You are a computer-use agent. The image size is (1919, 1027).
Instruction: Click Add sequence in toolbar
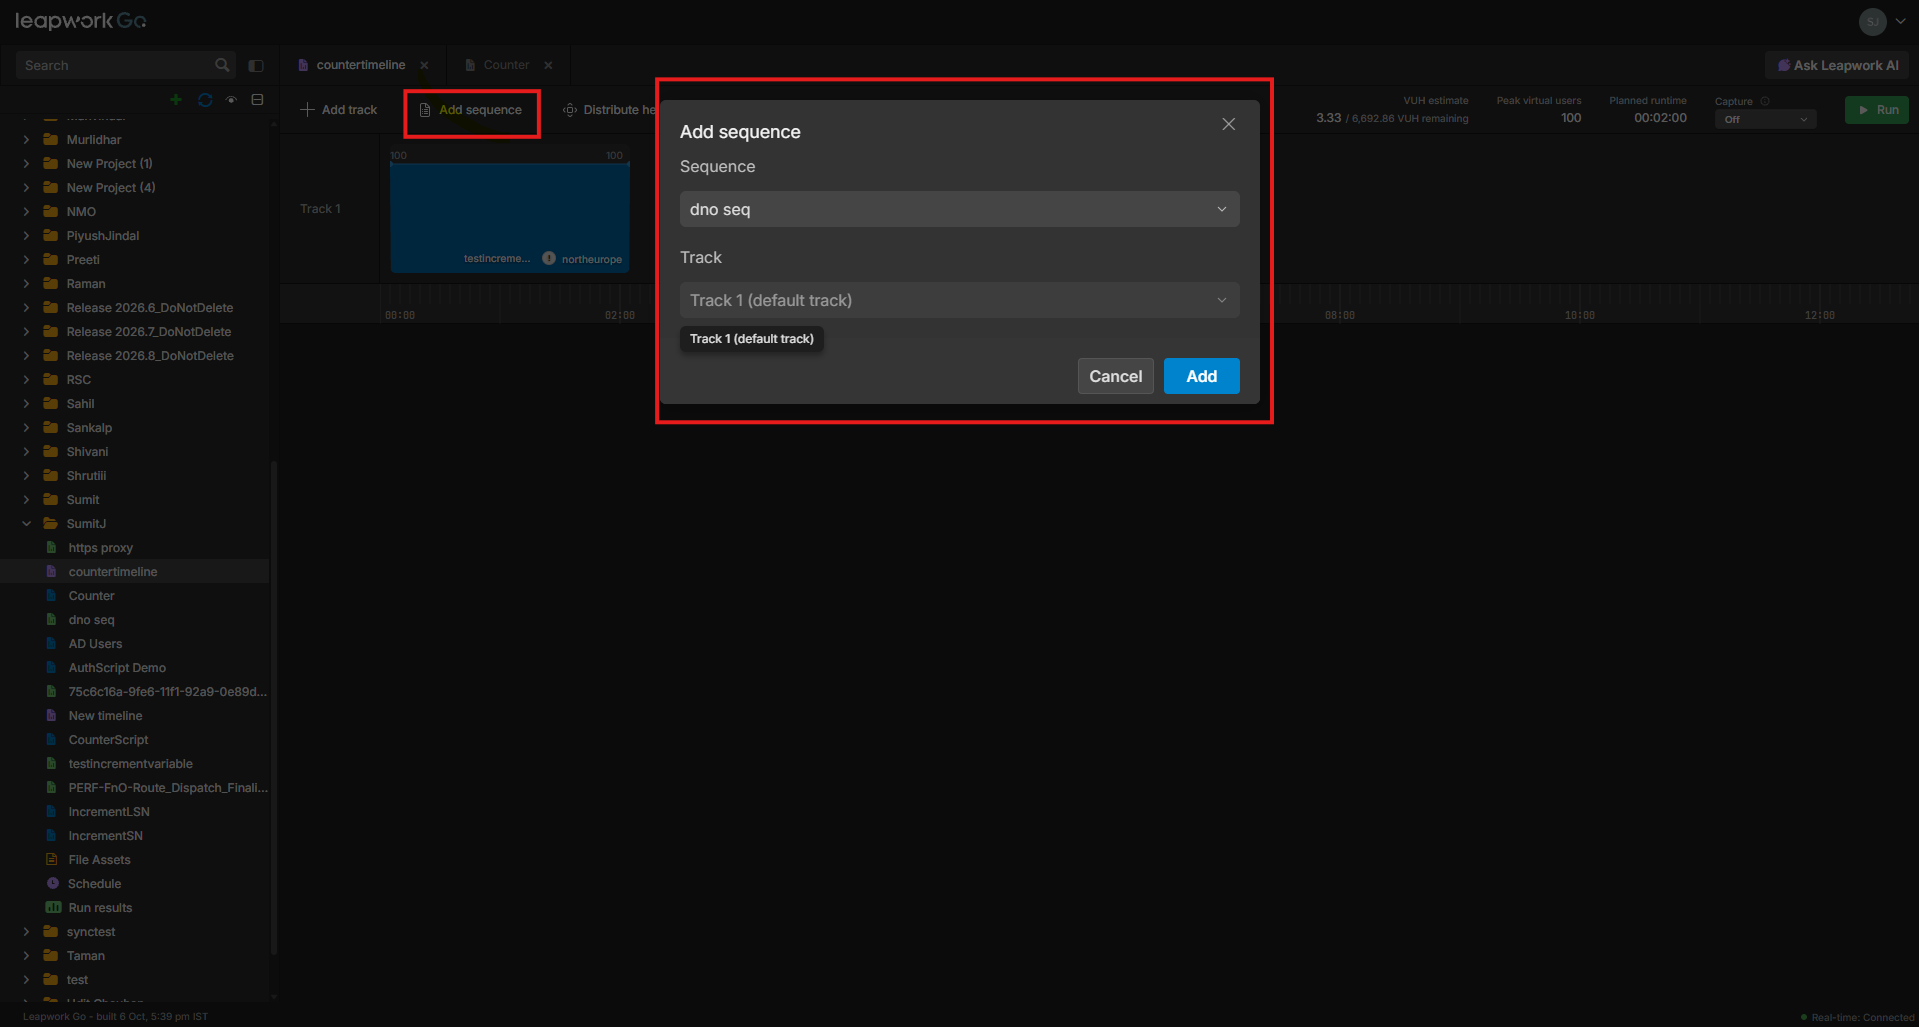click(x=471, y=110)
